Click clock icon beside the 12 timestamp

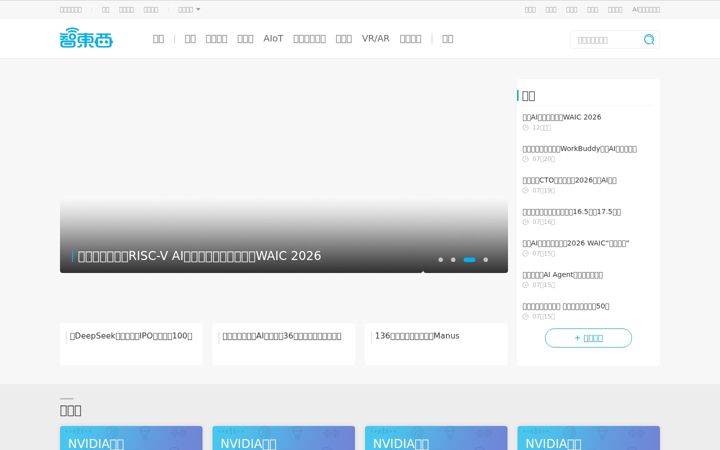[525, 128]
